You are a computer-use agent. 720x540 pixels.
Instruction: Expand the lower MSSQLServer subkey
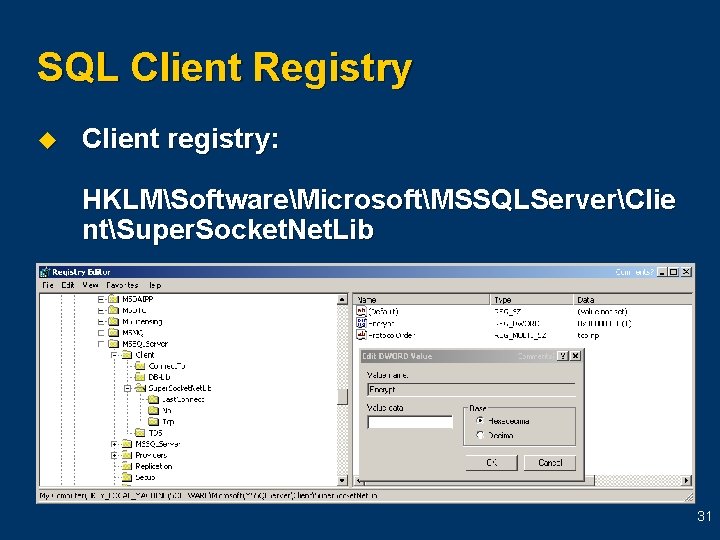pyautogui.click(x=114, y=444)
